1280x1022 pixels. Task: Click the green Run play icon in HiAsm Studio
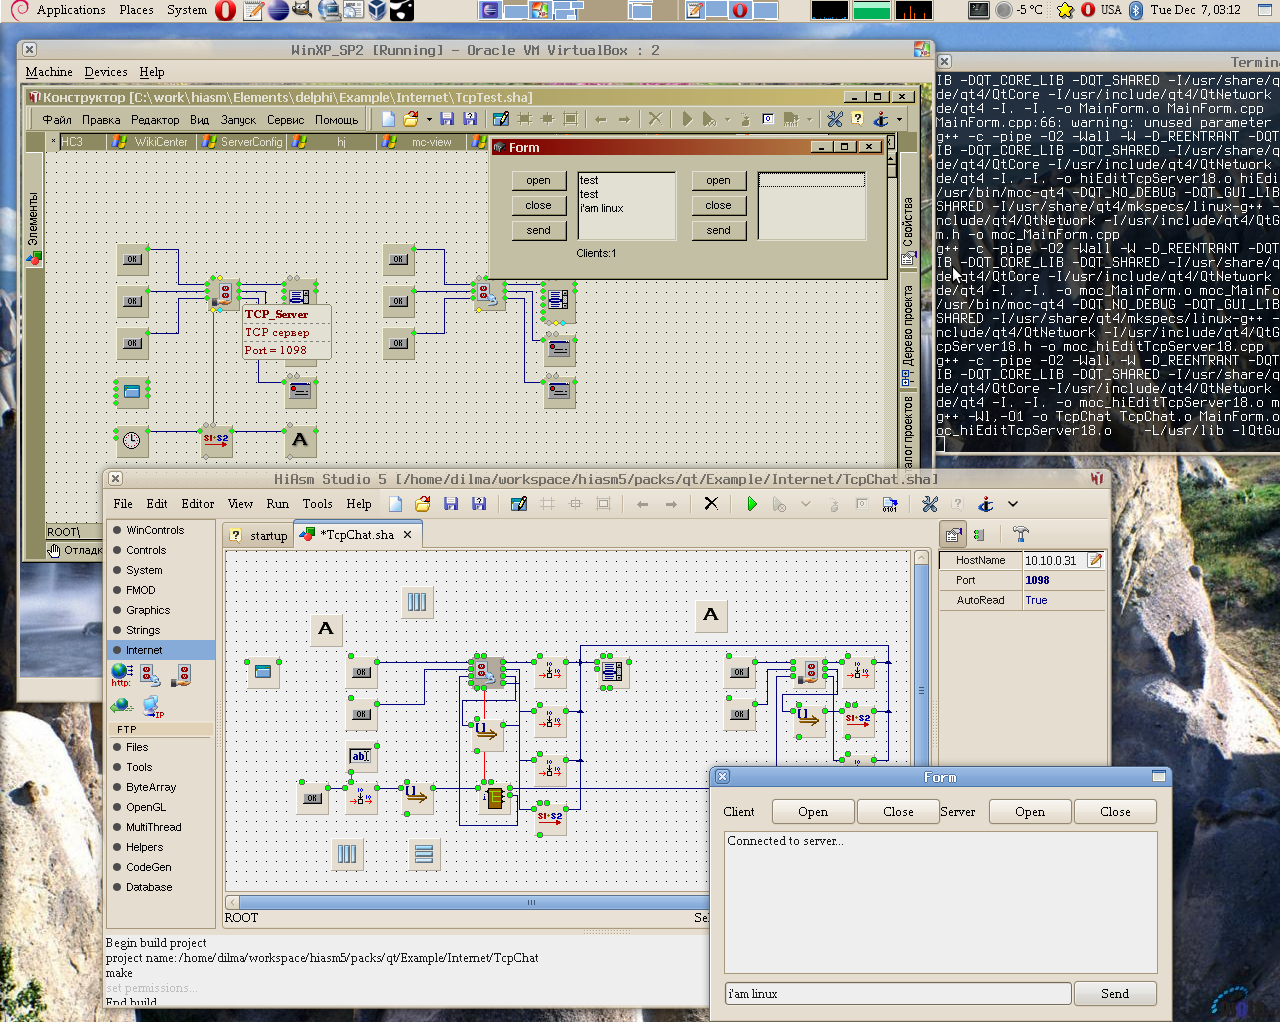pos(752,504)
